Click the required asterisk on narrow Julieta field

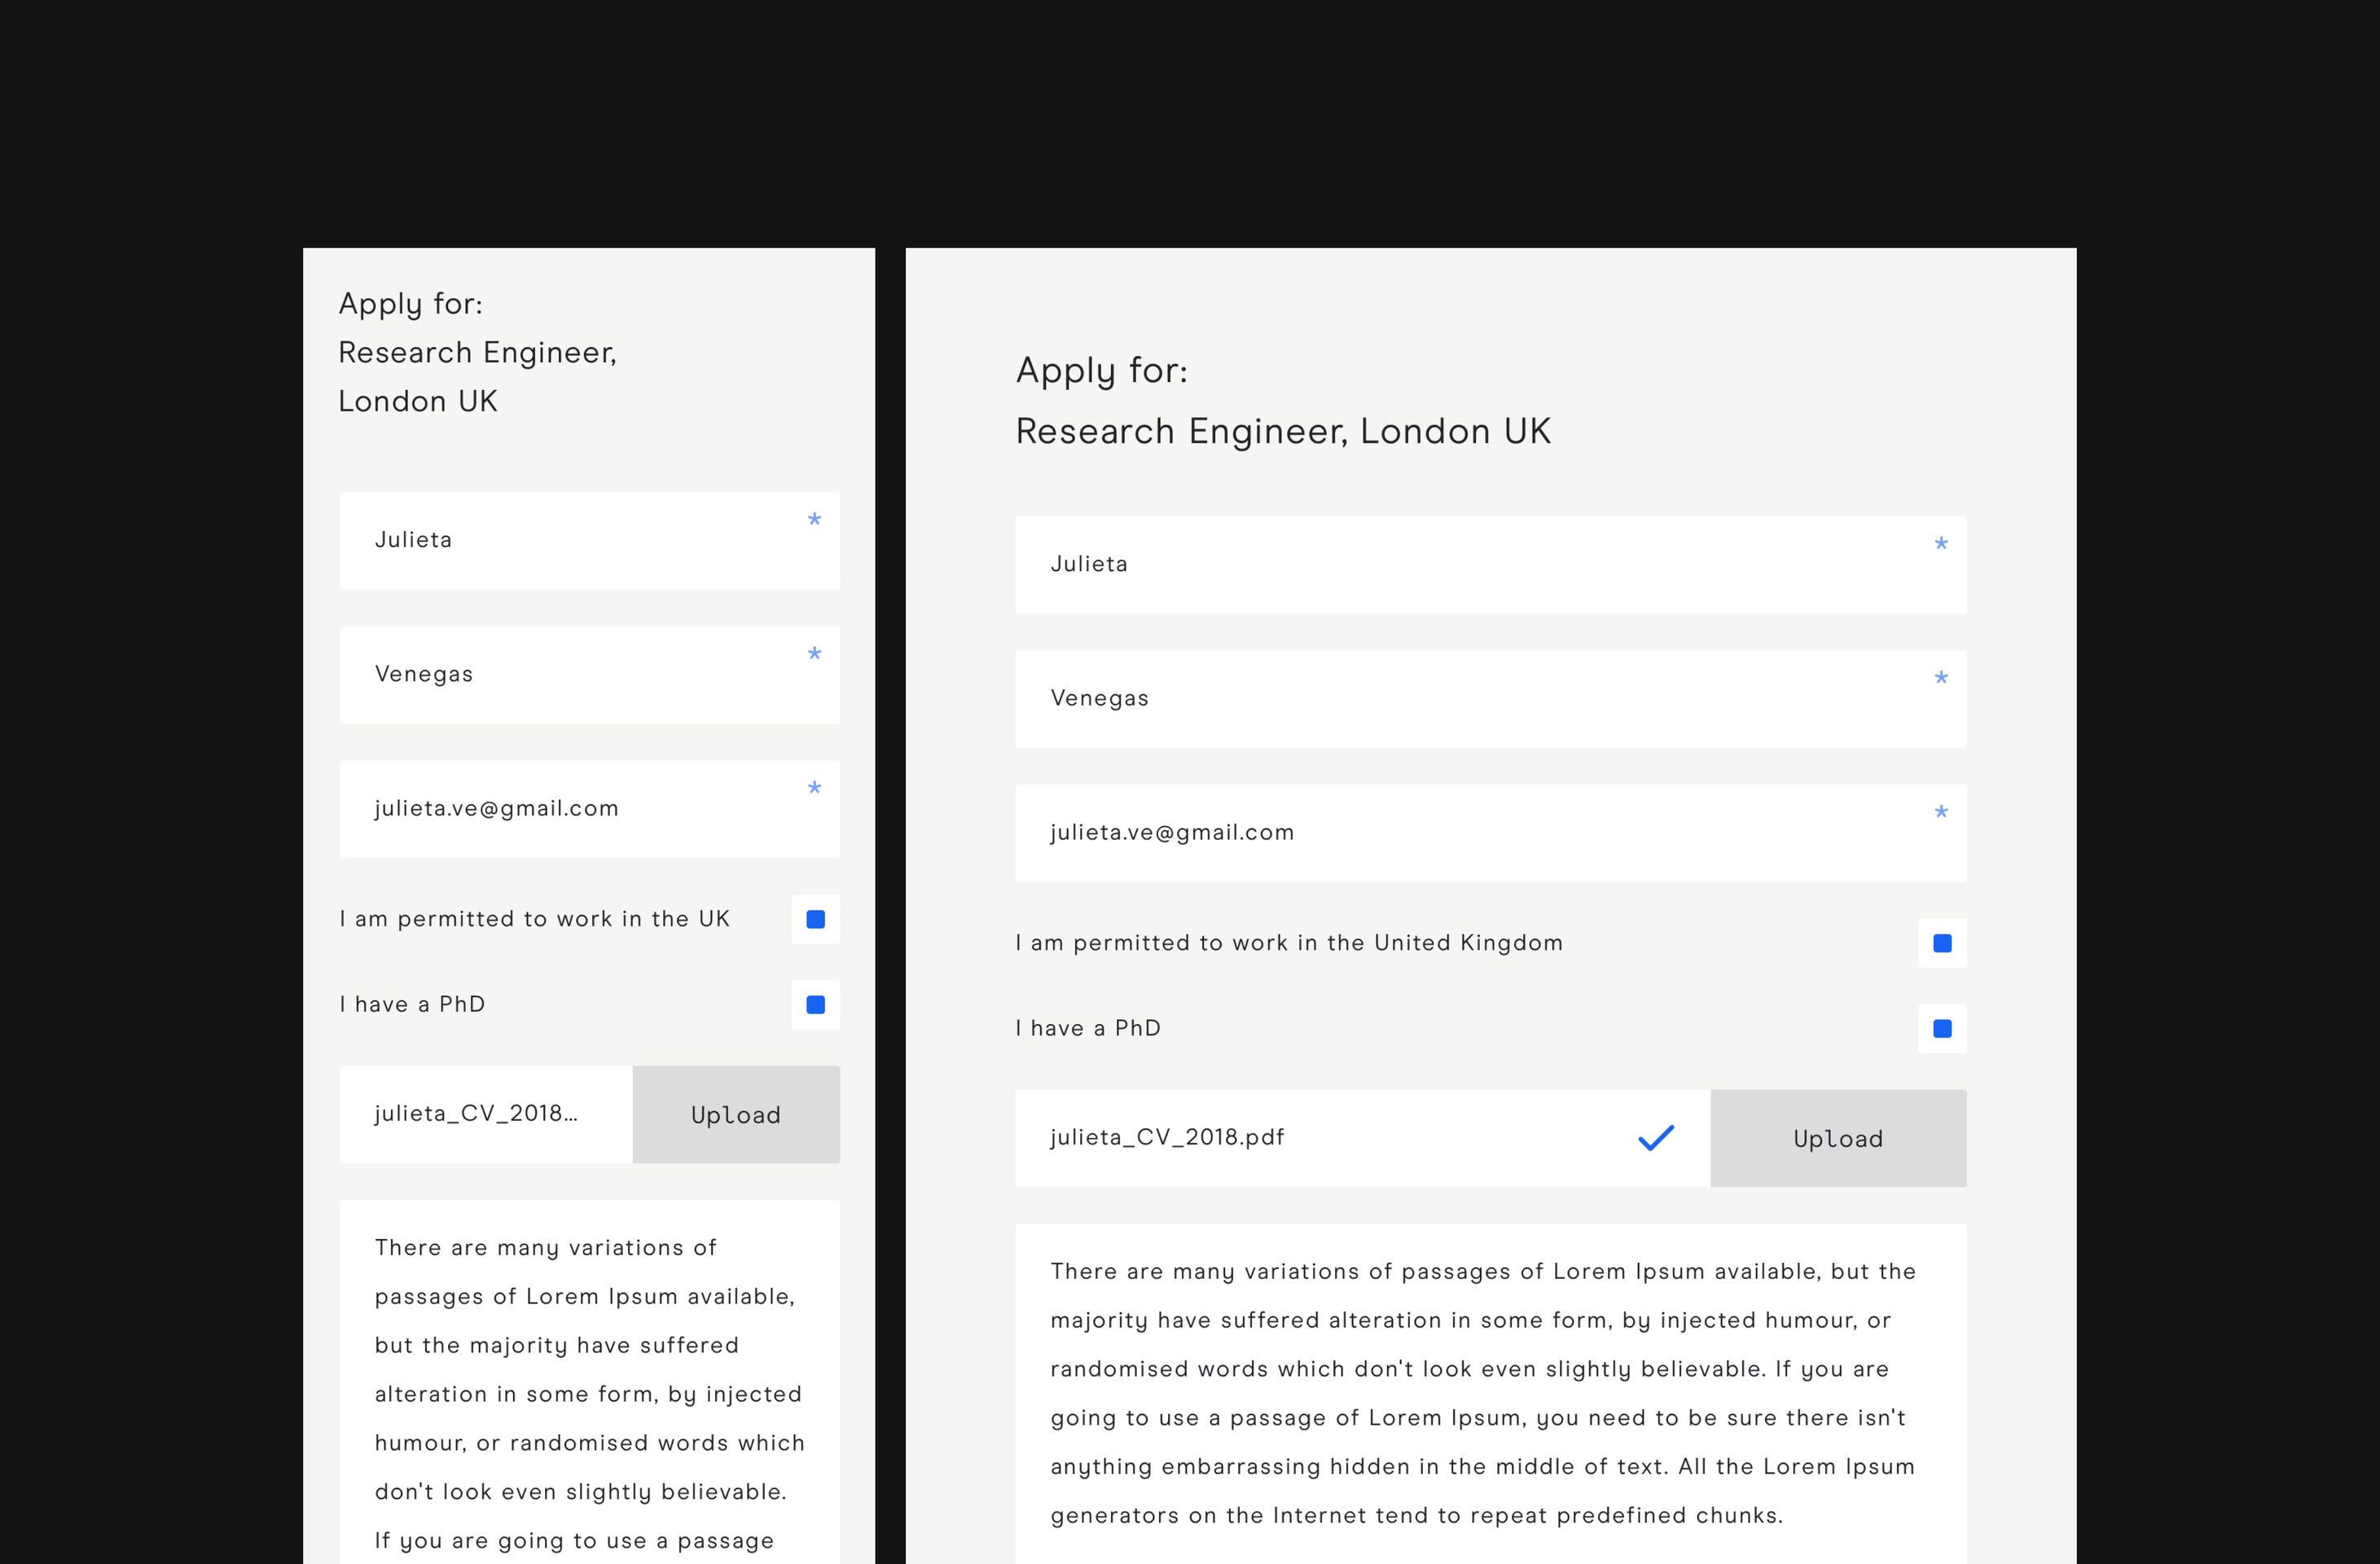(x=814, y=519)
